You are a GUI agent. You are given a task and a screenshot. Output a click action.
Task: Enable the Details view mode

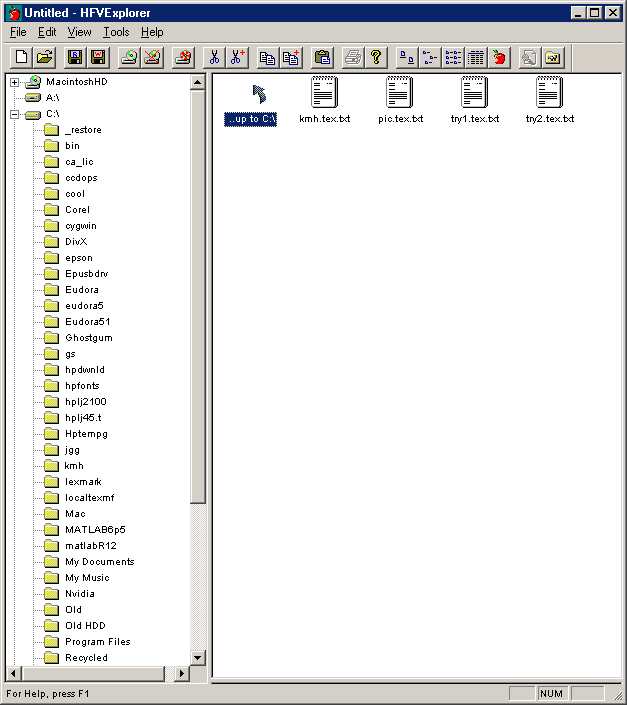[x=476, y=57]
